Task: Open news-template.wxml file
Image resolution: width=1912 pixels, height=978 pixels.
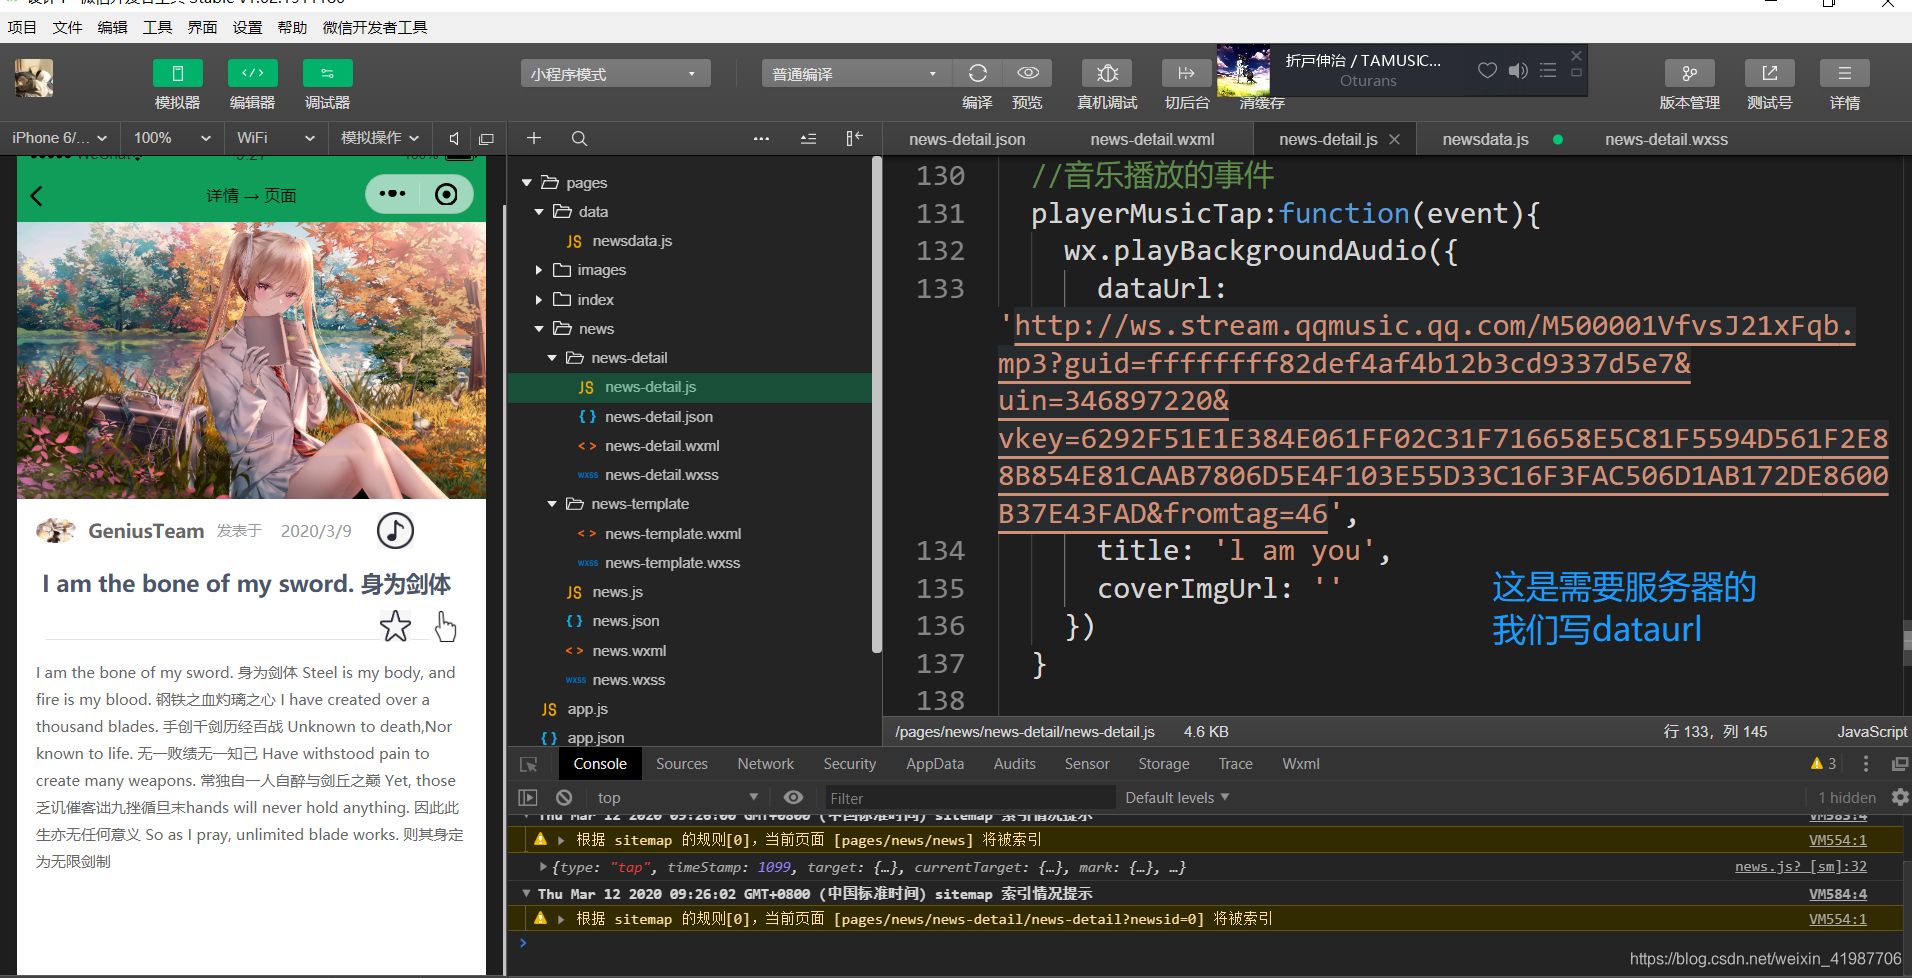Action: [673, 534]
